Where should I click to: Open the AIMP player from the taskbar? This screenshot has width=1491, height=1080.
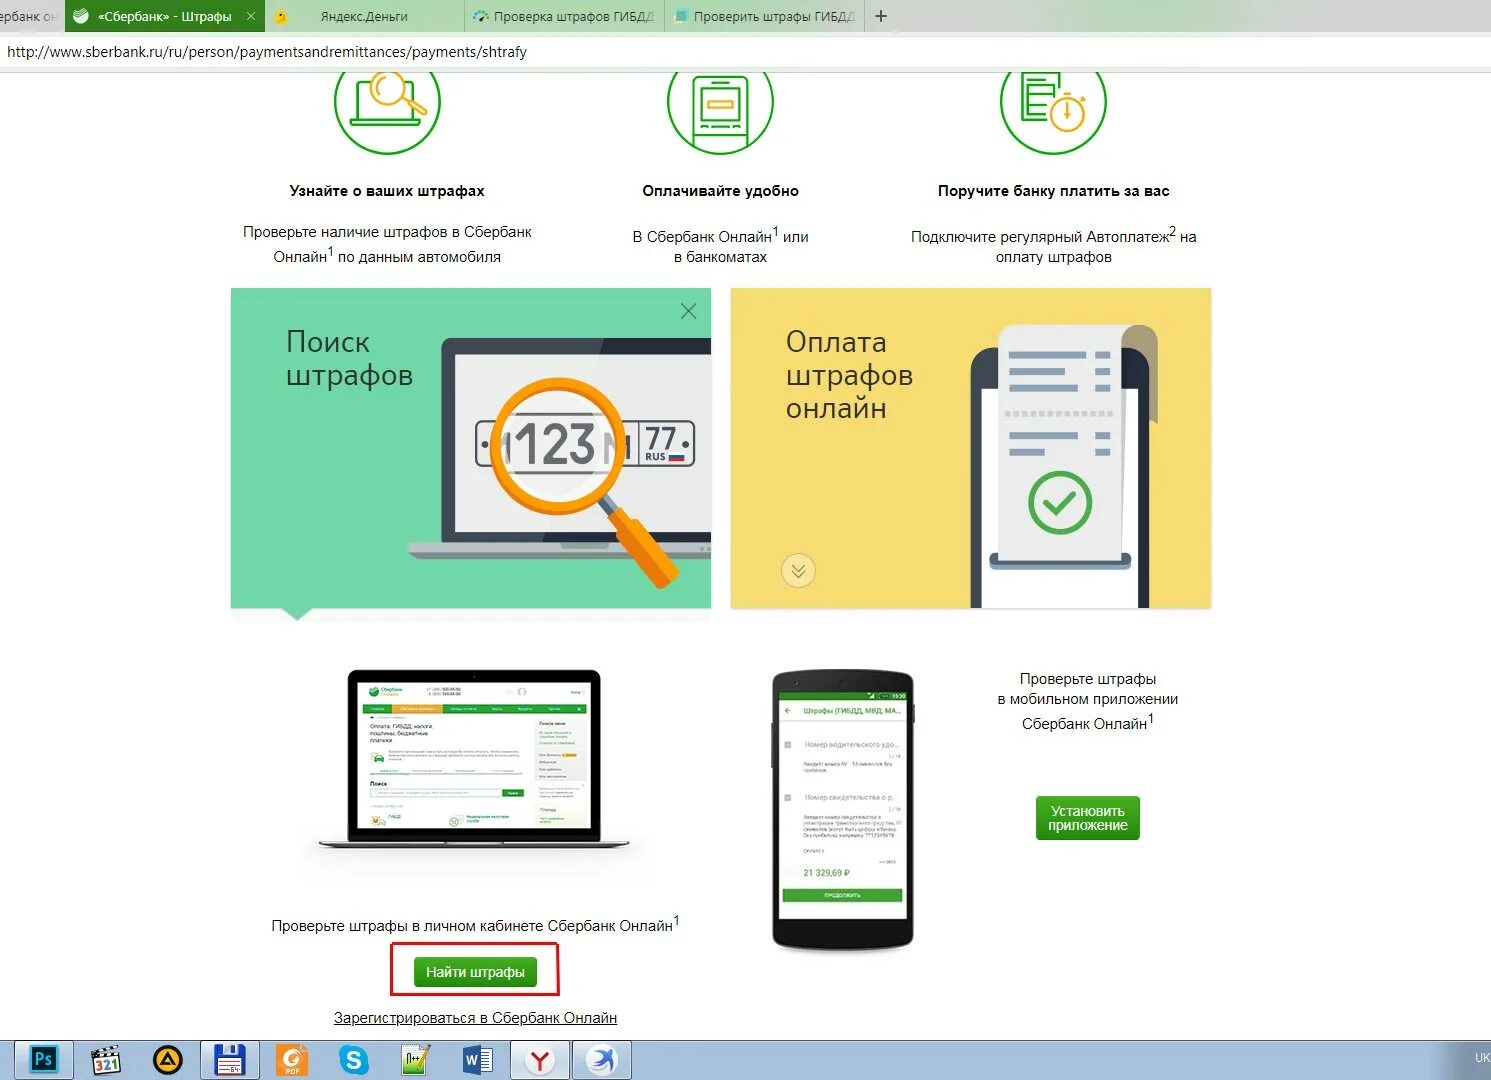tap(168, 1060)
